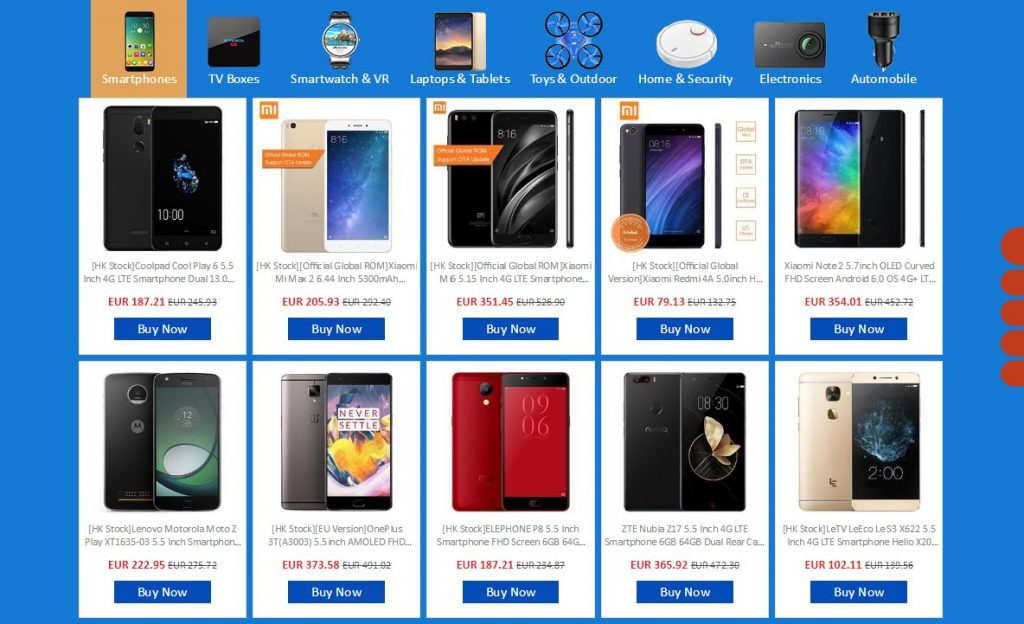Select the Smartwatch & VR watch icon
Image resolution: width=1024 pixels, height=624 pixels.
tap(340, 40)
